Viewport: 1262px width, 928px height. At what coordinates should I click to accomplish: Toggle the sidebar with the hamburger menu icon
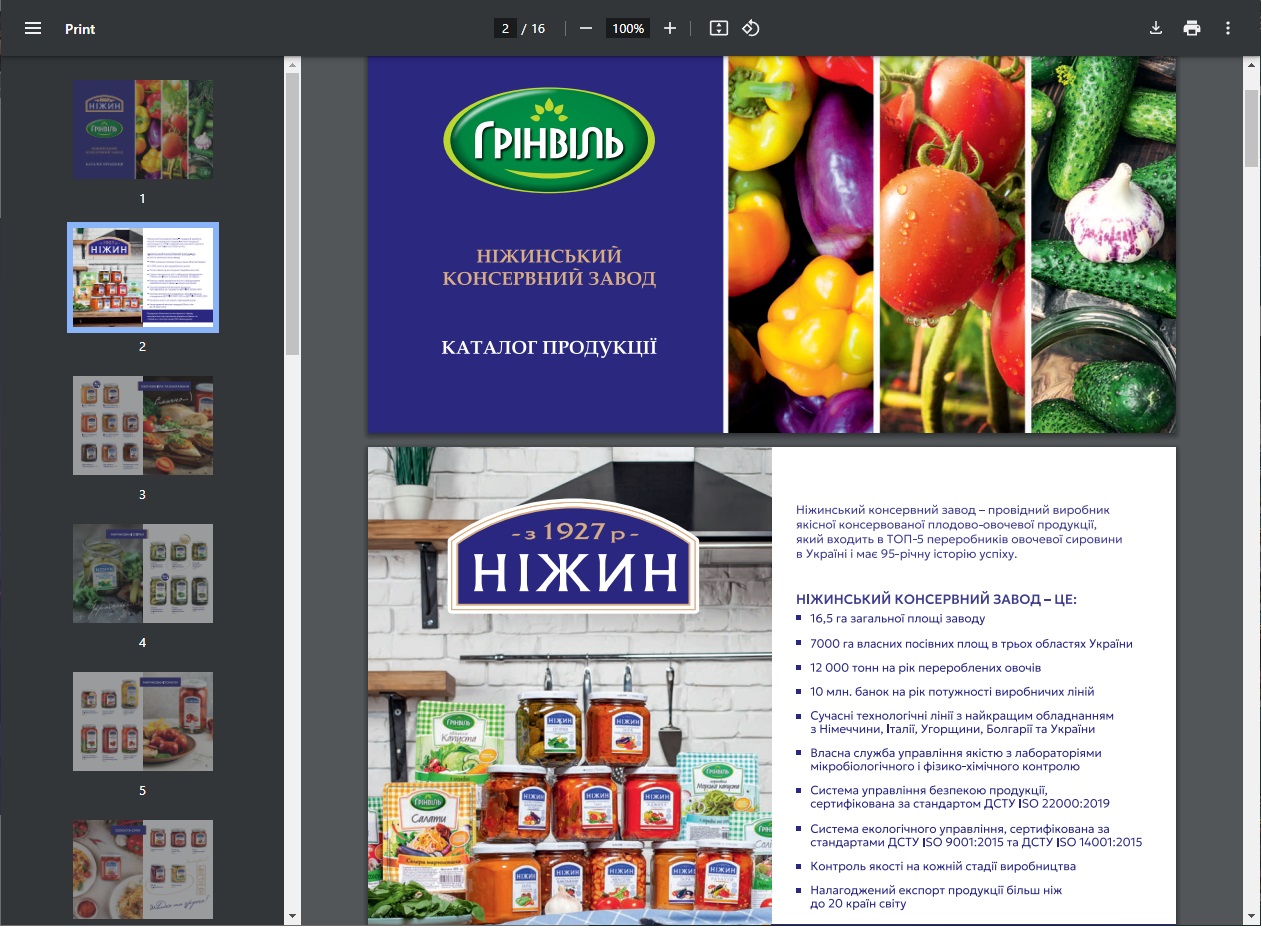click(33, 28)
